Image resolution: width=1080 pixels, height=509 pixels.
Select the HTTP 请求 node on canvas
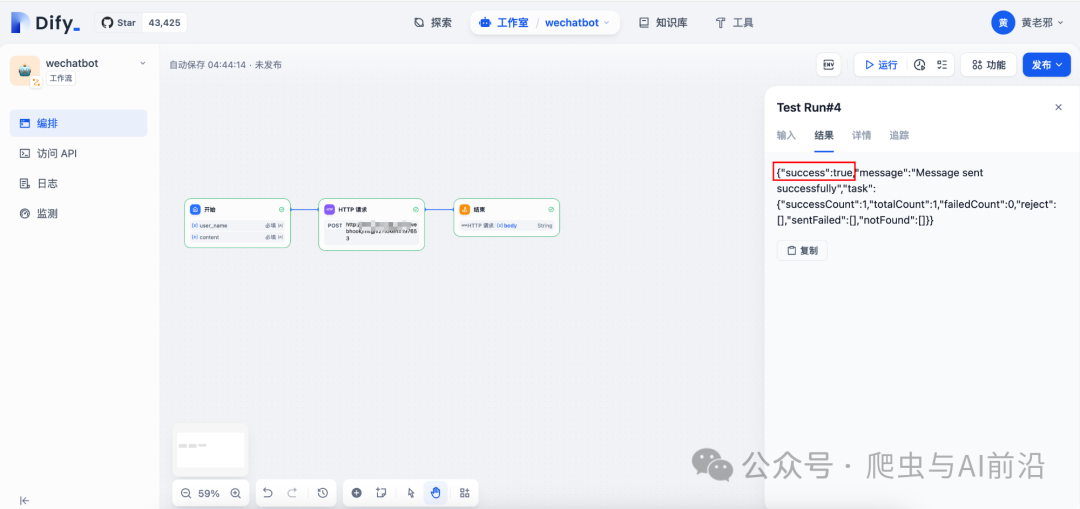click(371, 223)
